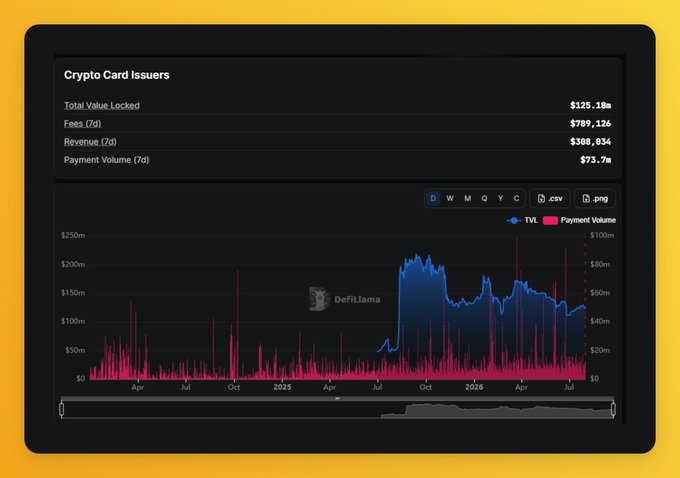Export the chart as .png

coord(595,199)
